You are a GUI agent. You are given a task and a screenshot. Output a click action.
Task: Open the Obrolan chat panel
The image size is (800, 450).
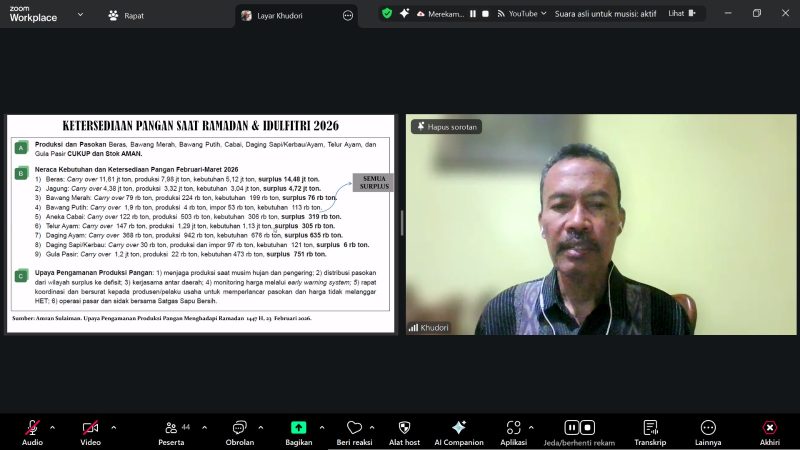pyautogui.click(x=239, y=428)
